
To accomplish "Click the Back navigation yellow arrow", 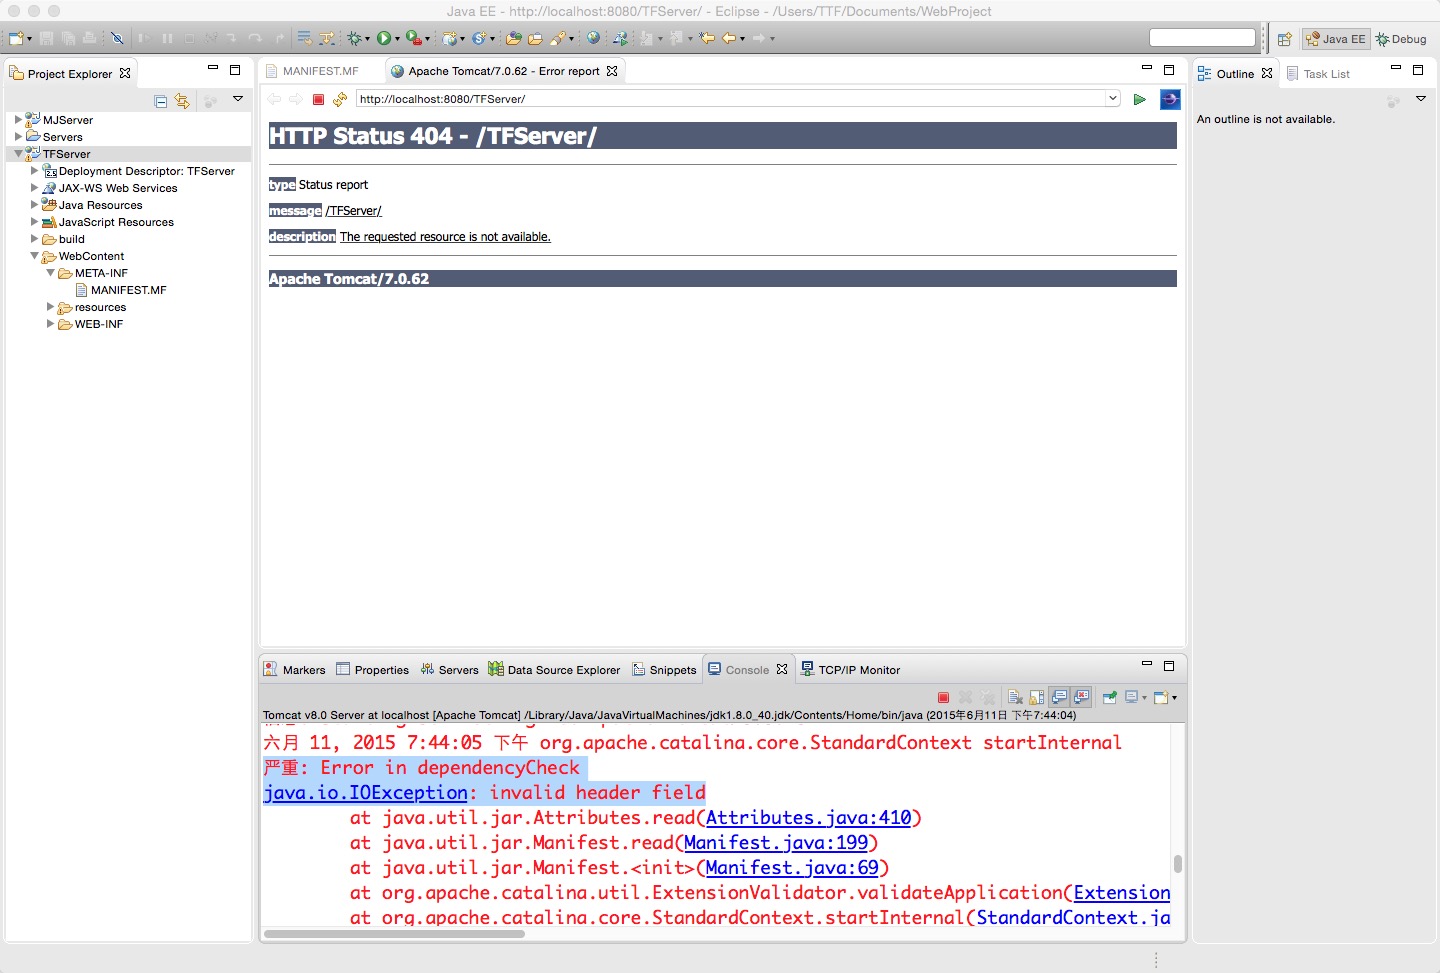I will (729, 39).
